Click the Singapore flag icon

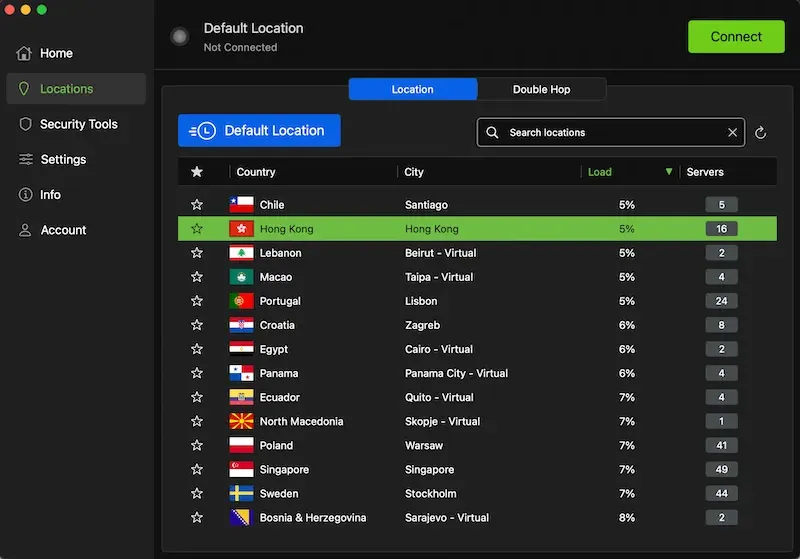241,469
